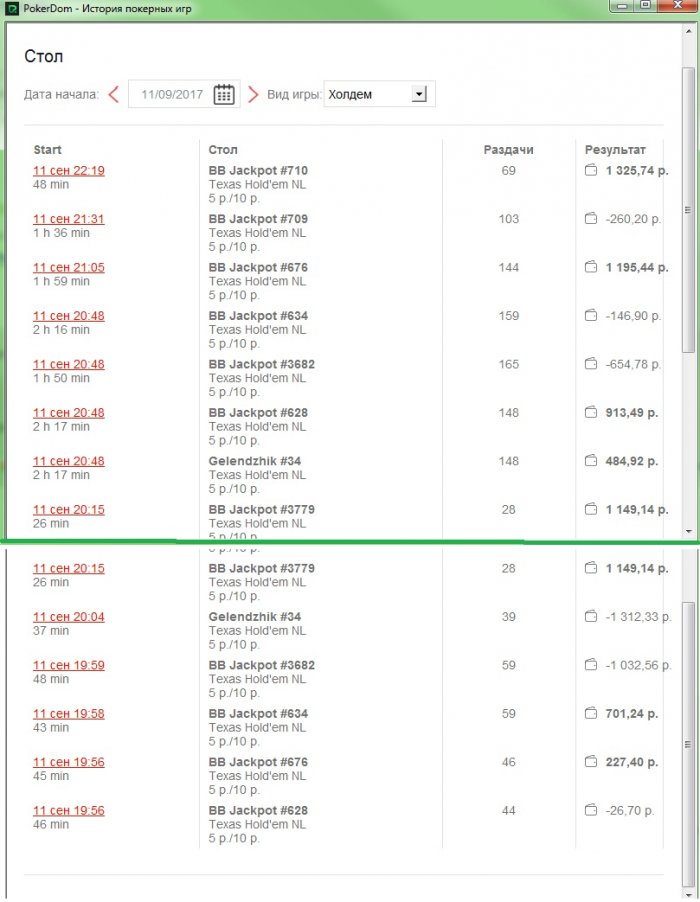Open the Вид игры dropdown showing Холдем
Screen dimensions: 700x902
379,94
